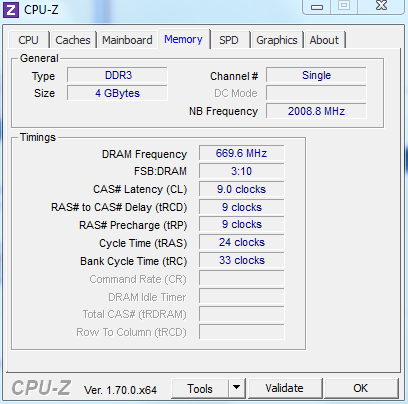This screenshot has width=408, height=404.
Task: Open the Caches tab
Action: pos(73,40)
